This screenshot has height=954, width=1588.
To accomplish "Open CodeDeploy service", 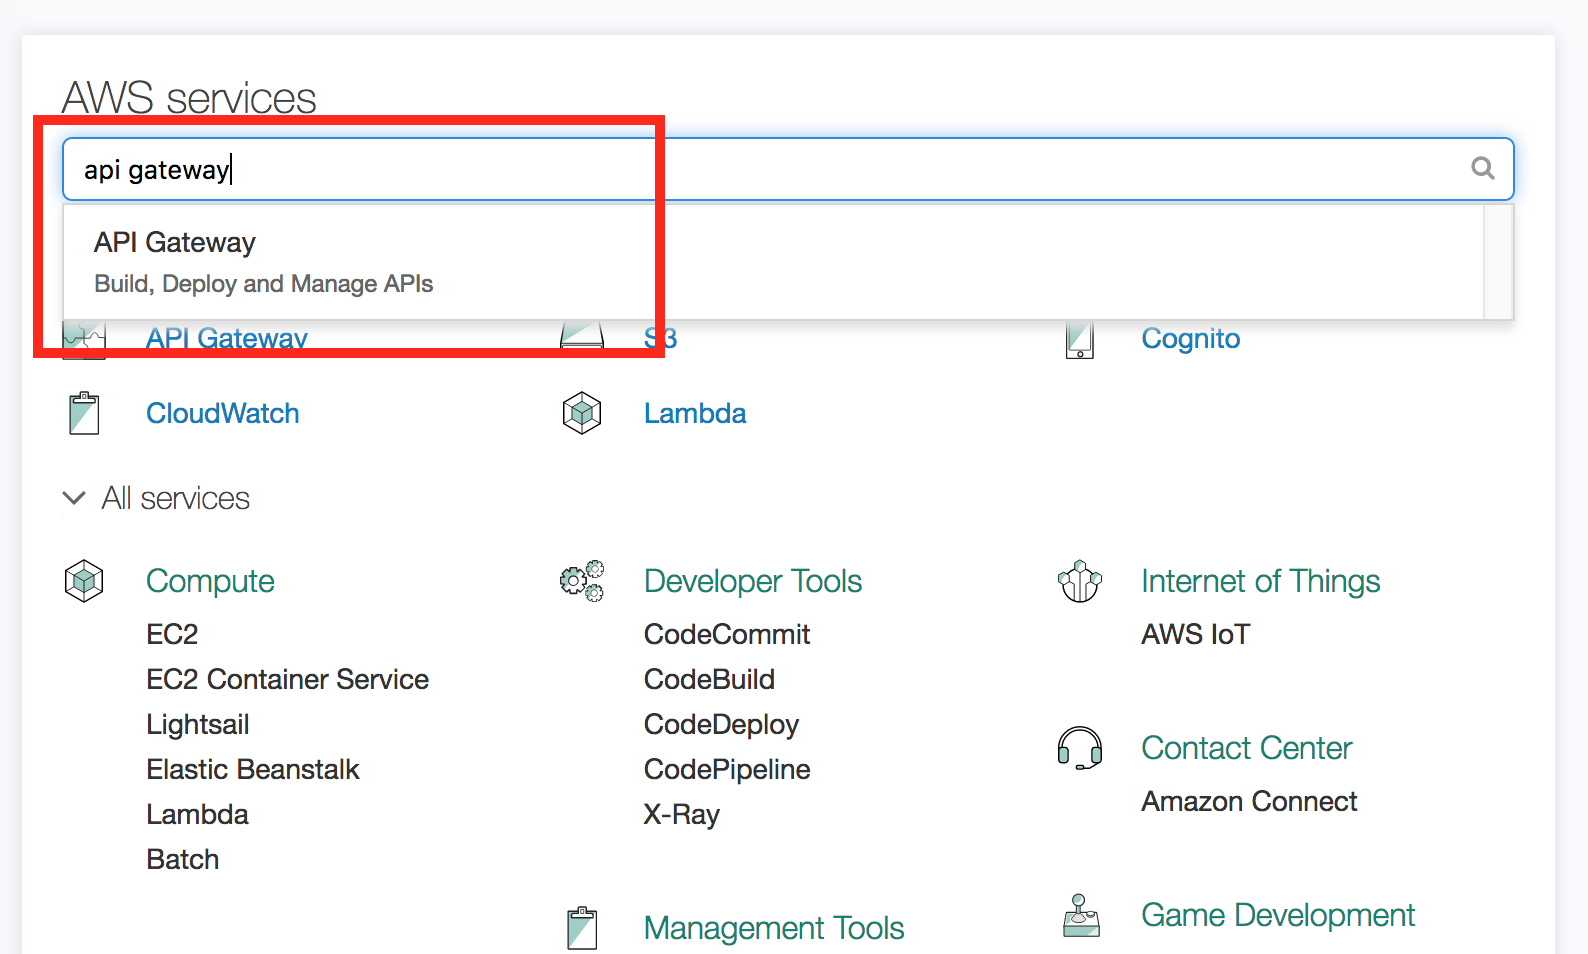I will pos(721,724).
